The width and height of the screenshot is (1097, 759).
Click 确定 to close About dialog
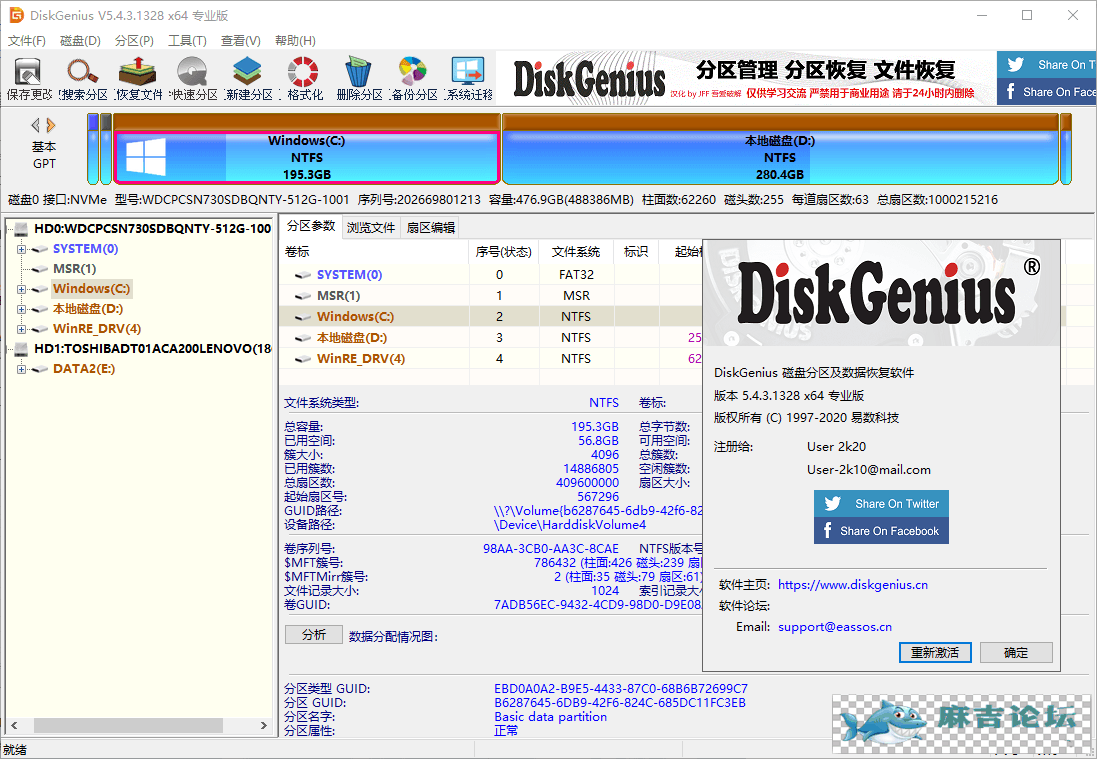click(1016, 653)
